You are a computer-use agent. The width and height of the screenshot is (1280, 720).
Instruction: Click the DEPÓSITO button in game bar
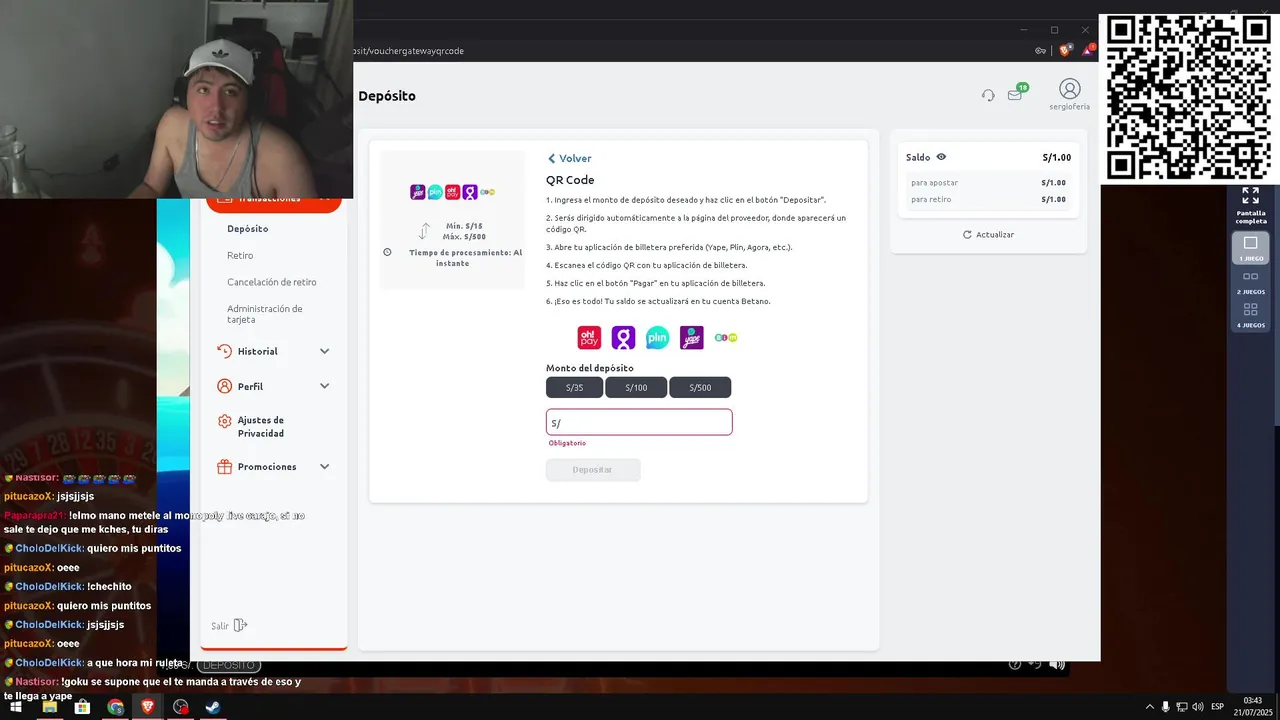(x=229, y=665)
